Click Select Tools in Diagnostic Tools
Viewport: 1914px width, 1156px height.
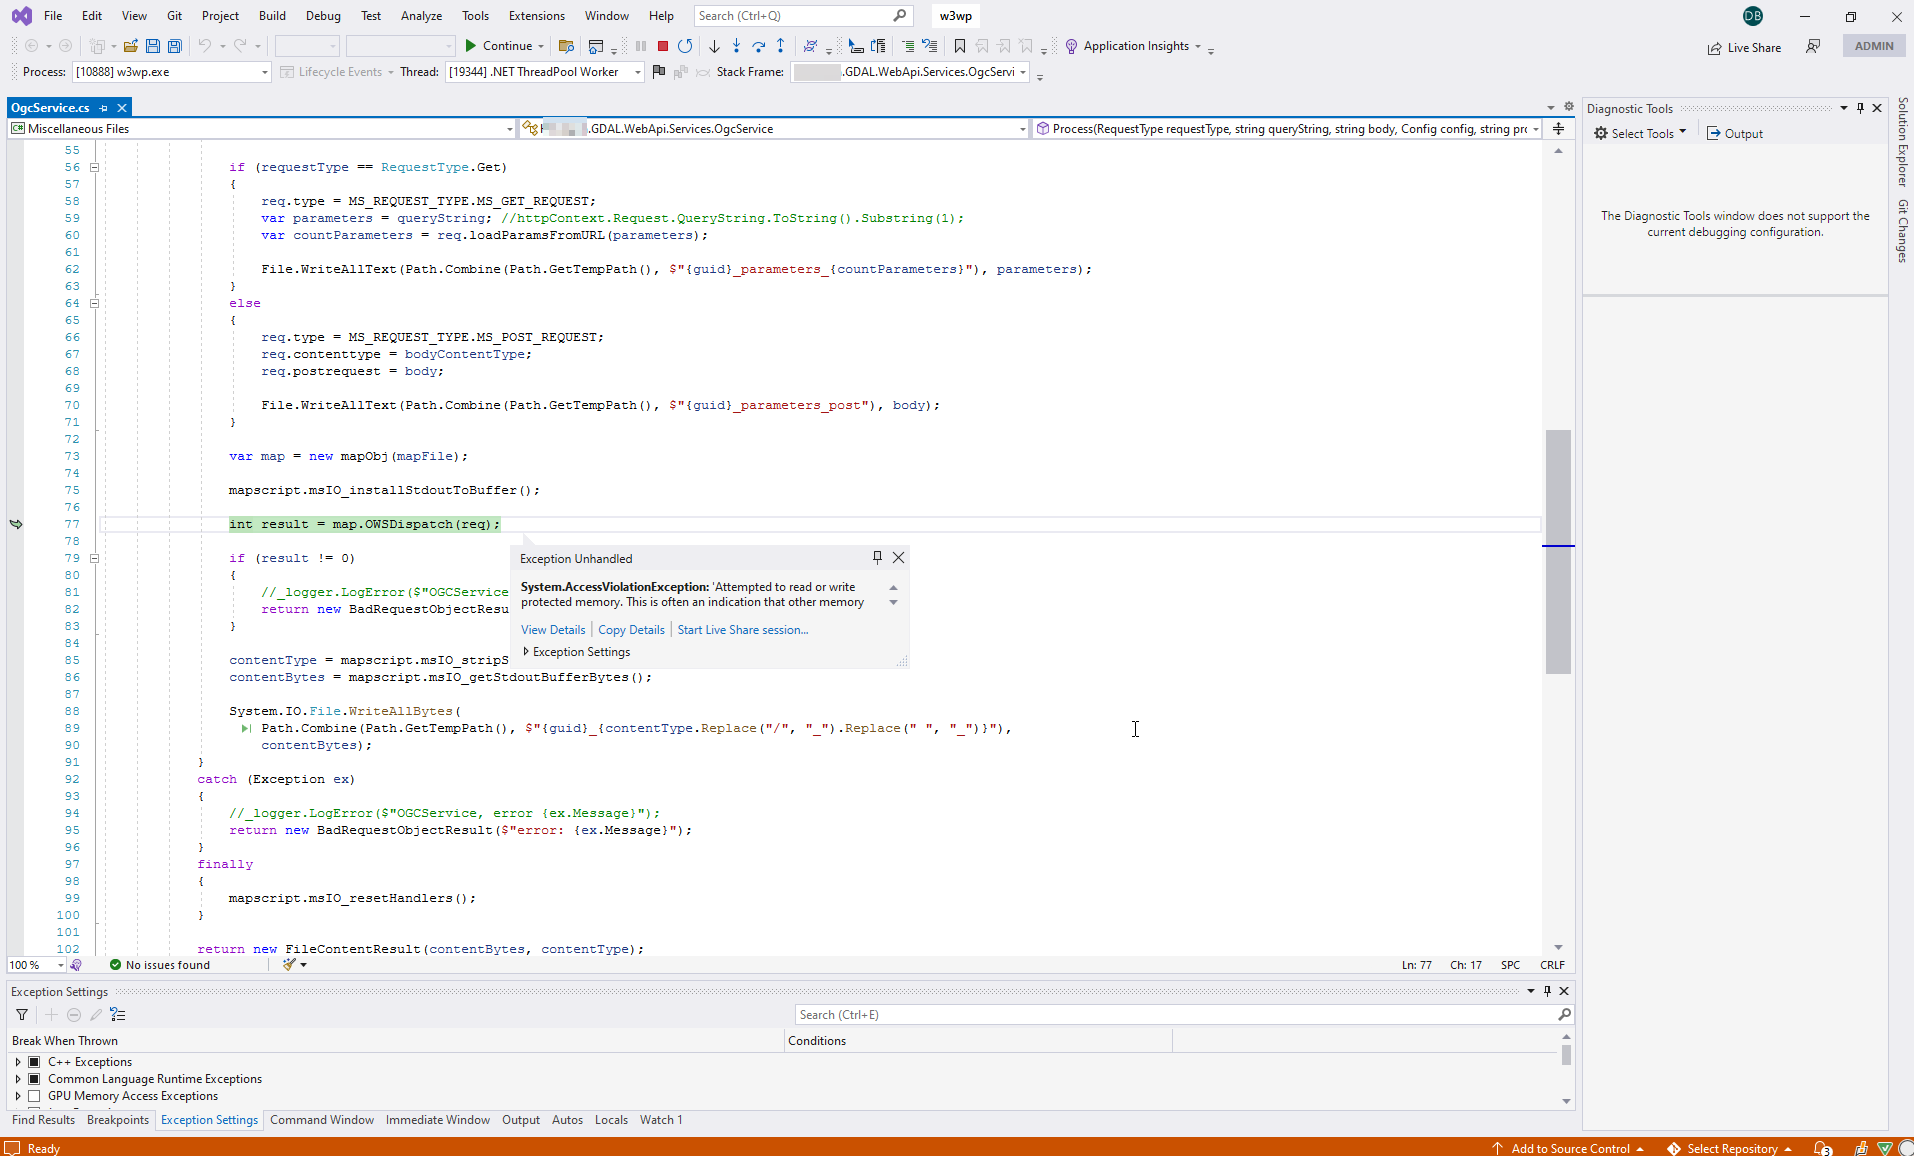pos(1641,133)
